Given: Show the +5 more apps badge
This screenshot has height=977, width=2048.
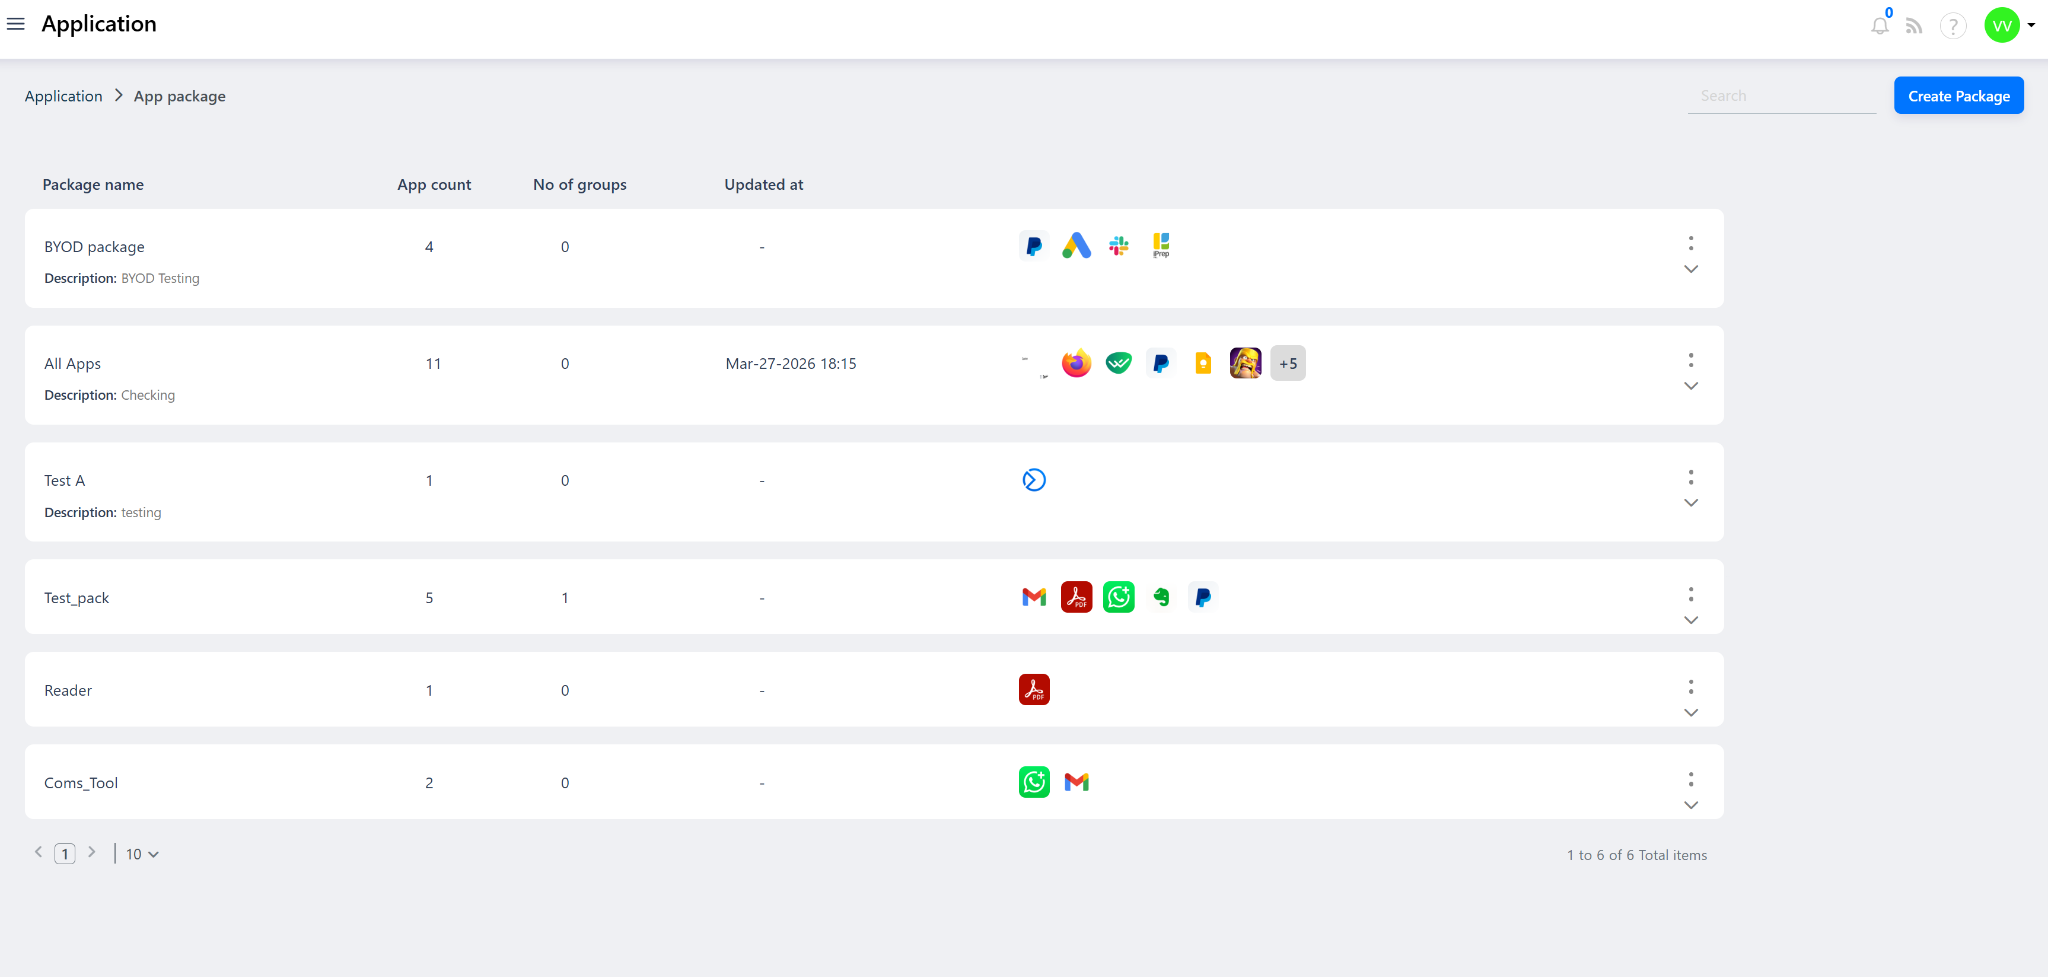Looking at the screenshot, I should coord(1288,363).
